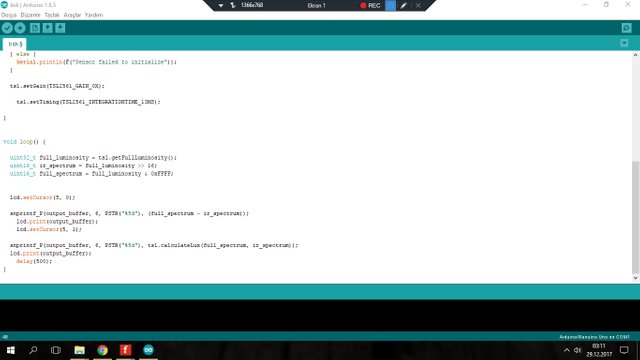
Task: Open a sketch with up-arrow icon
Action: (47, 28)
